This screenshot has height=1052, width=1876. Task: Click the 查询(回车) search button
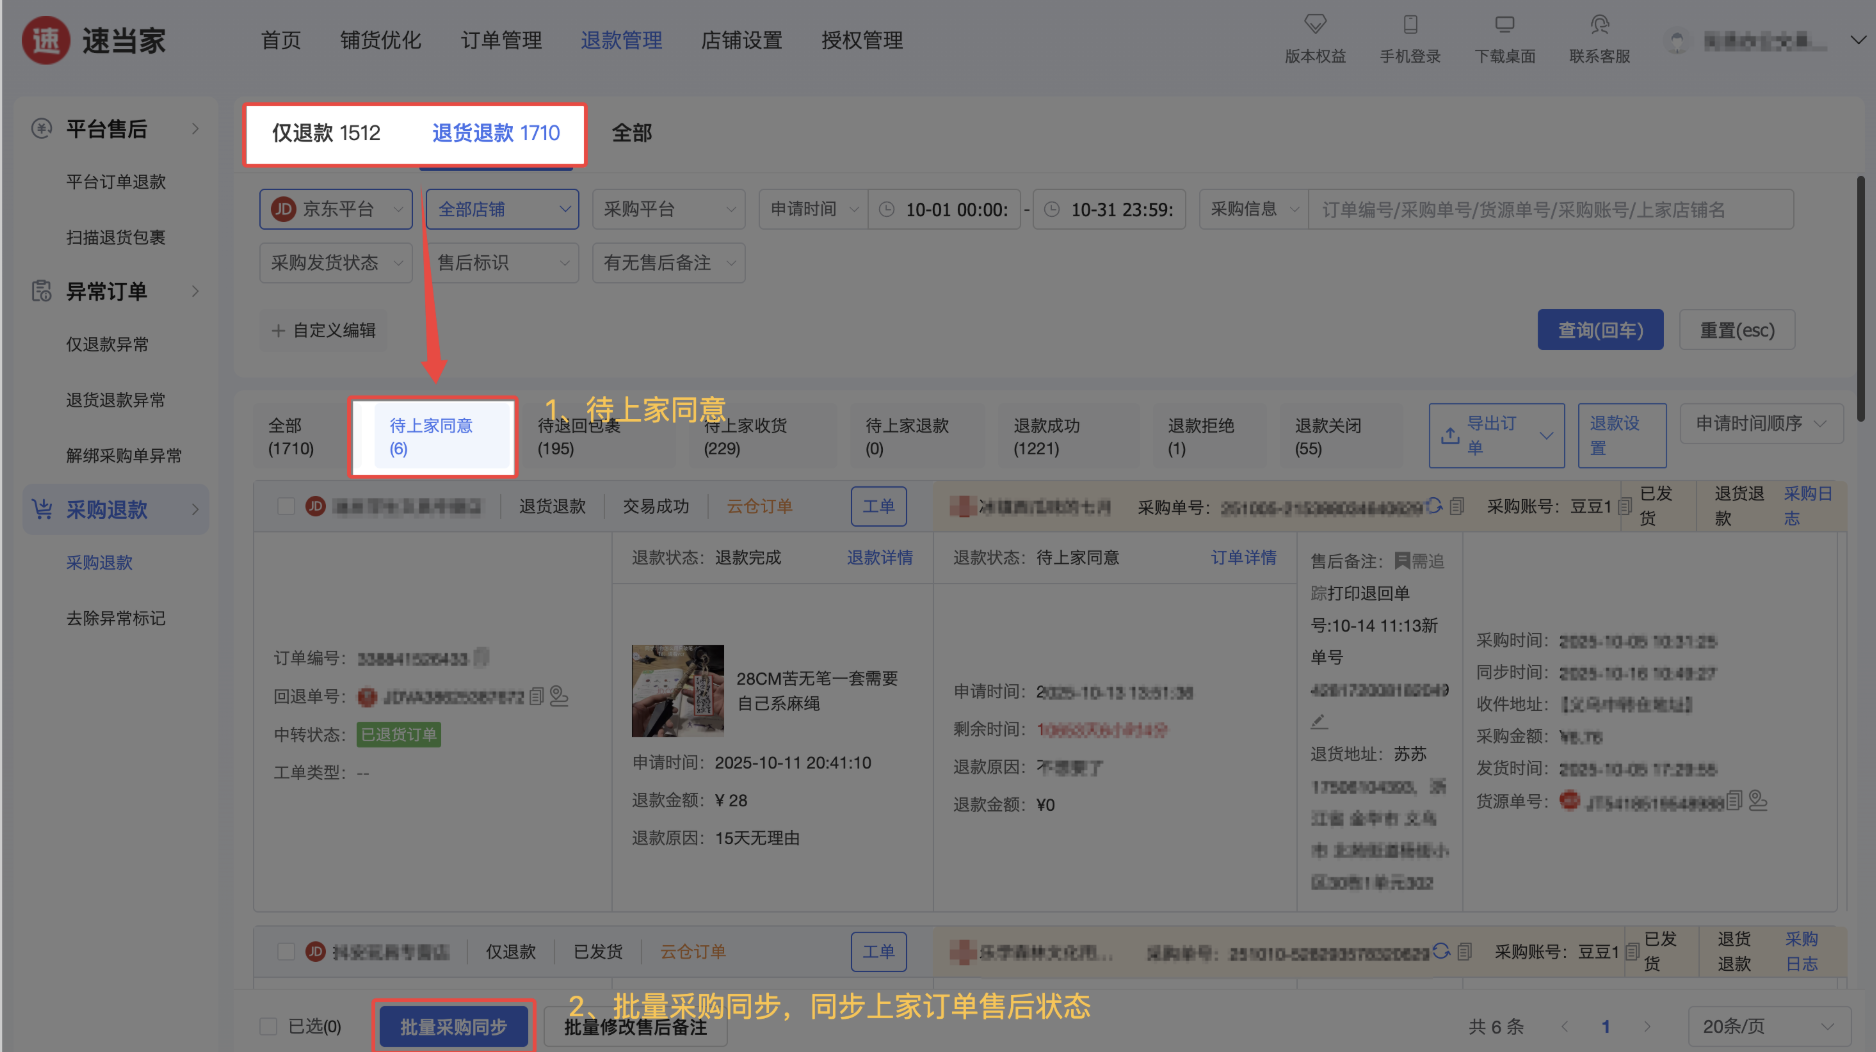click(1600, 330)
